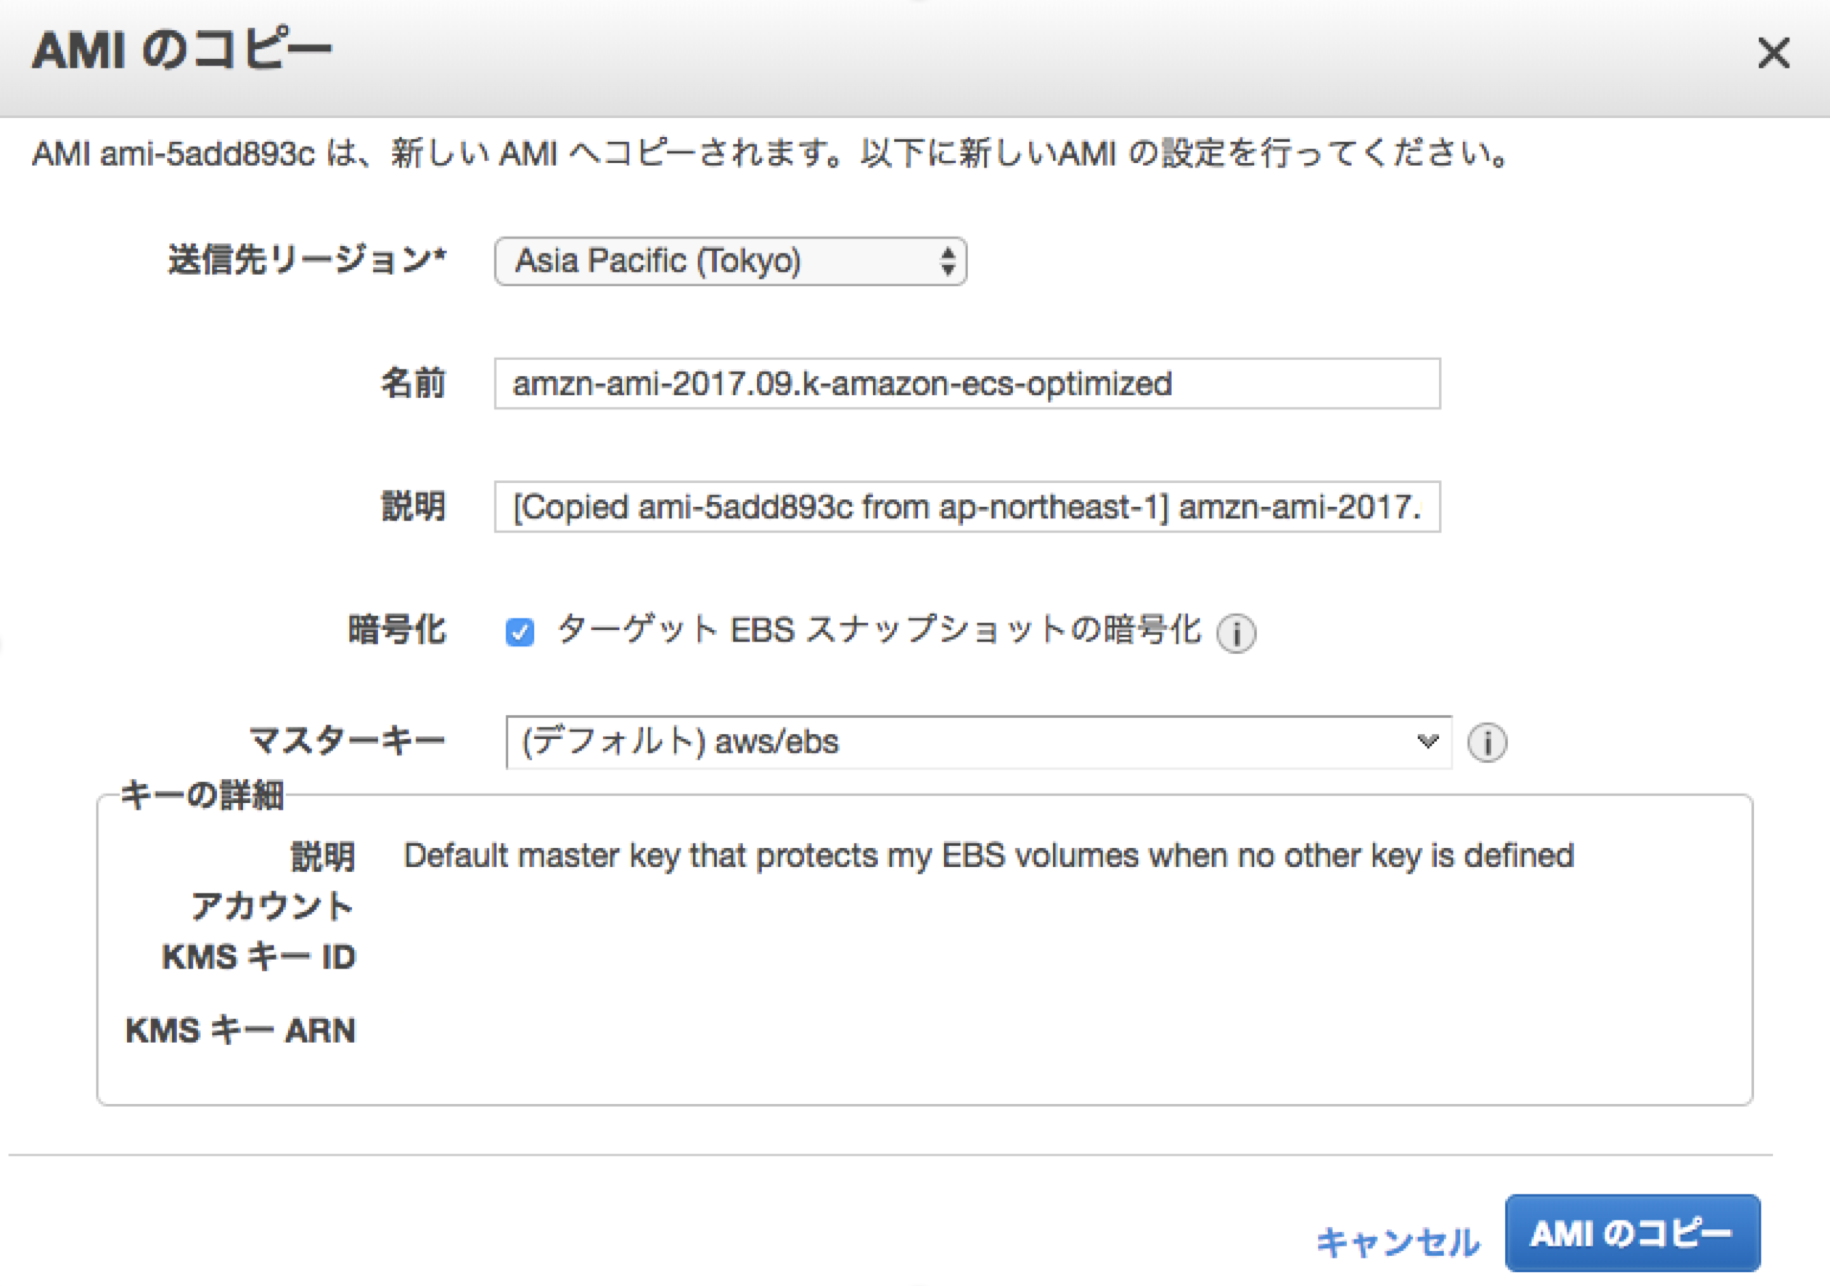This screenshot has height=1286, width=1830.
Task: Click the 'キーの詳細' section heading
Action: pyautogui.click(x=203, y=795)
